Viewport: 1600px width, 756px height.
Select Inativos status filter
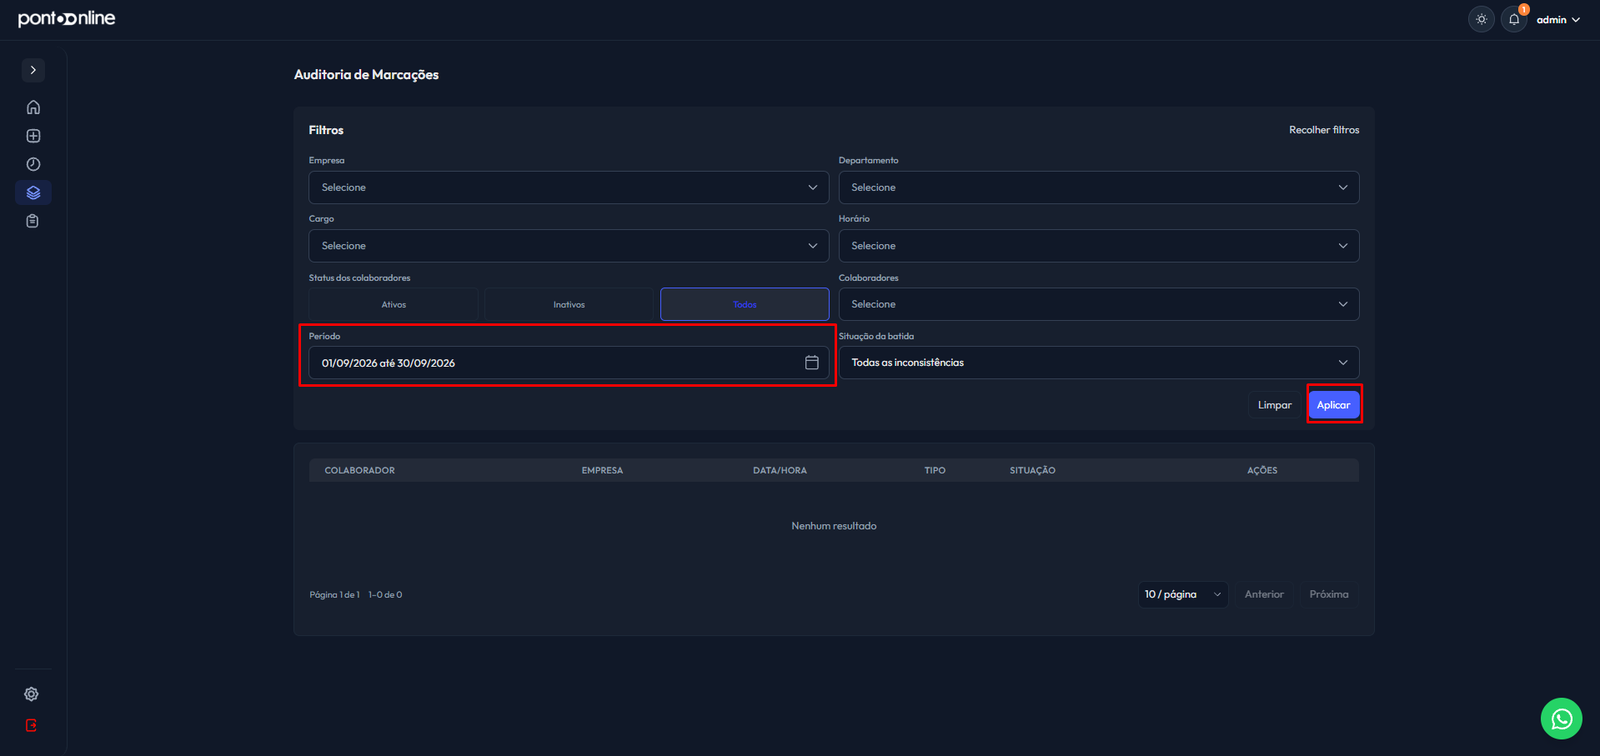[569, 304]
